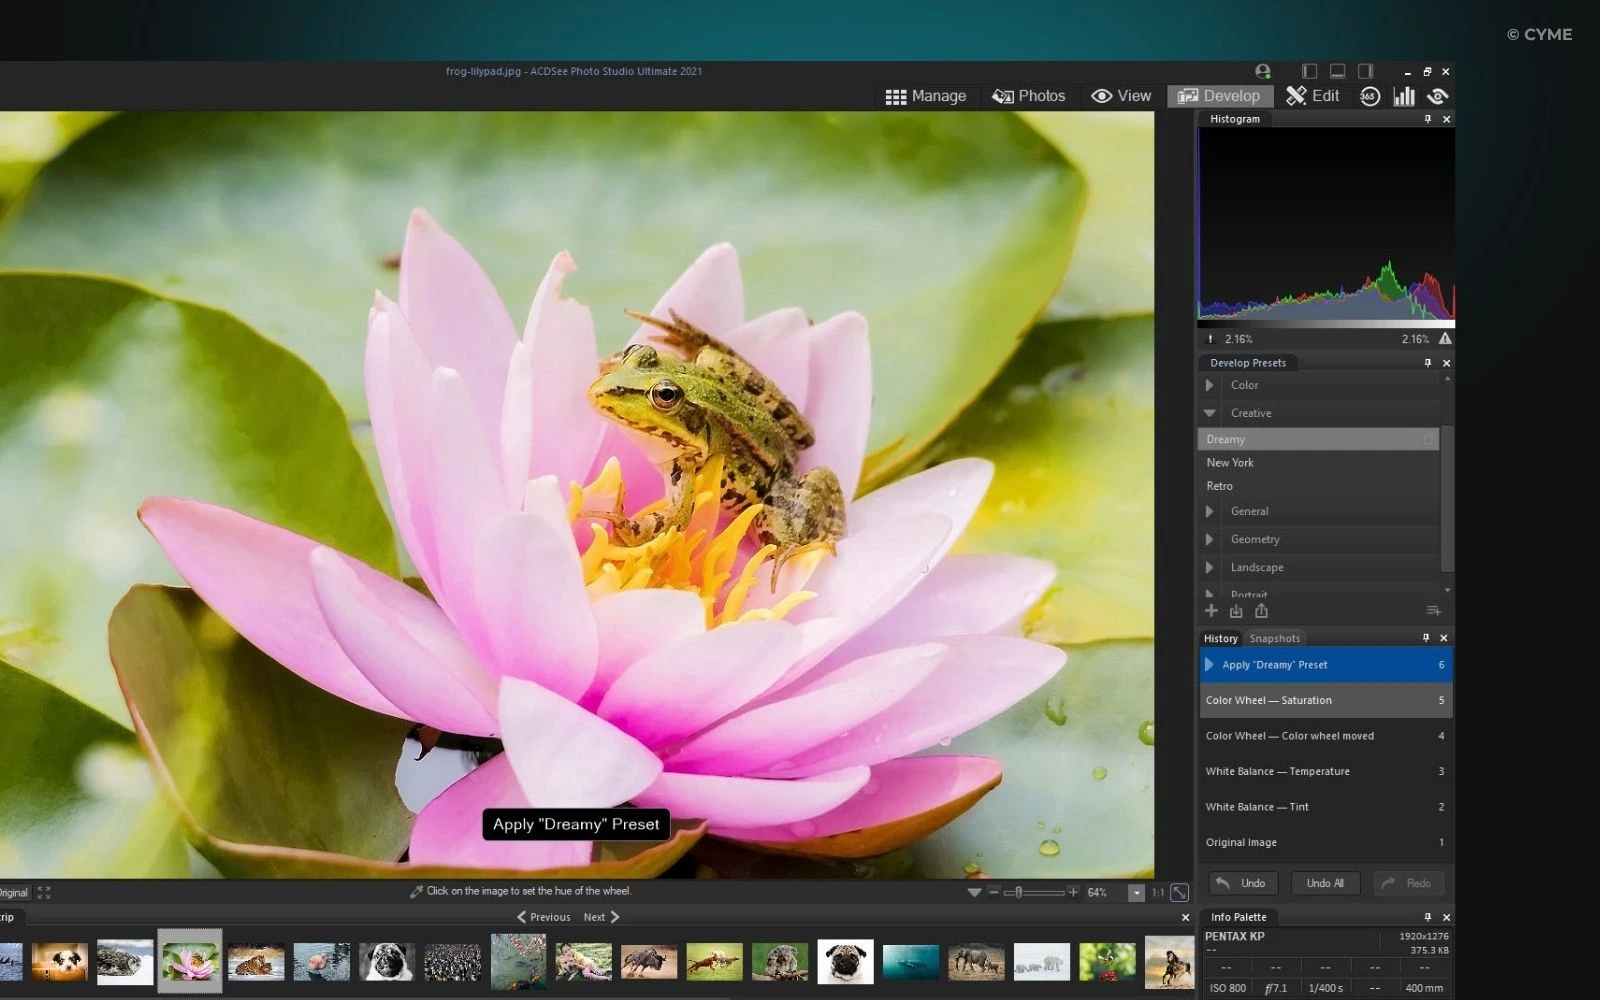Switch to Edit mode
Image resolution: width=1600 pixels, height=1000 pixels.
1312,96
